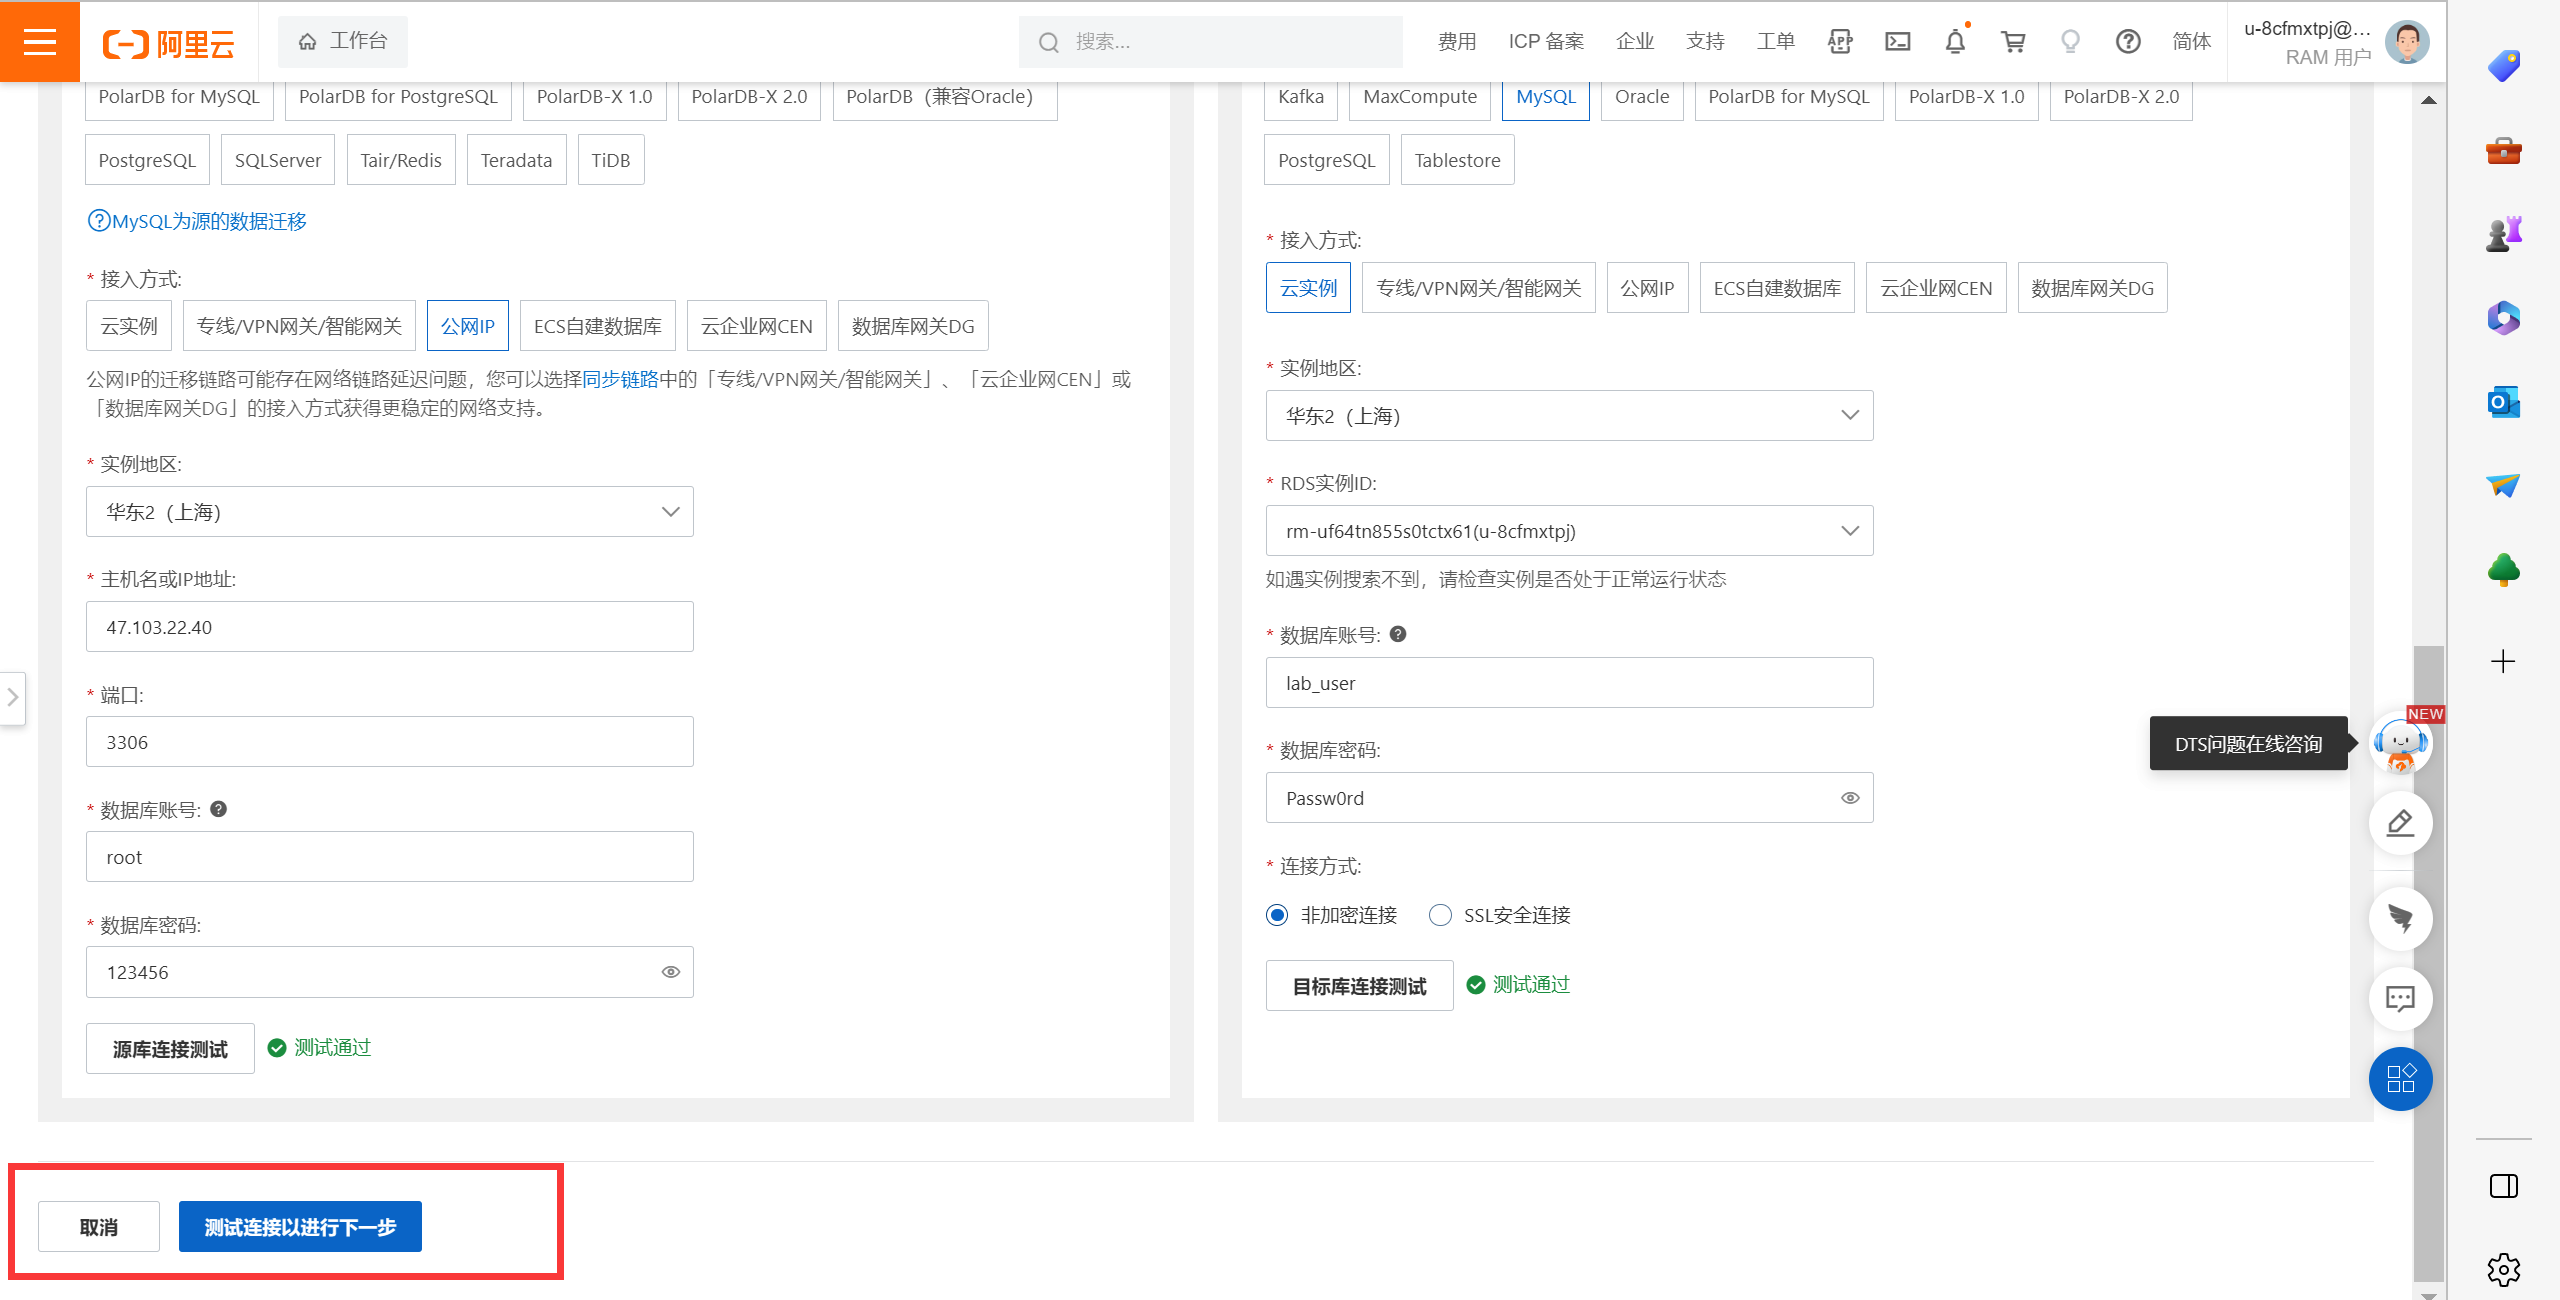Open ICP 备案 menu item
This screenshot has height=1300, width=2560.
coord(1546,41)
